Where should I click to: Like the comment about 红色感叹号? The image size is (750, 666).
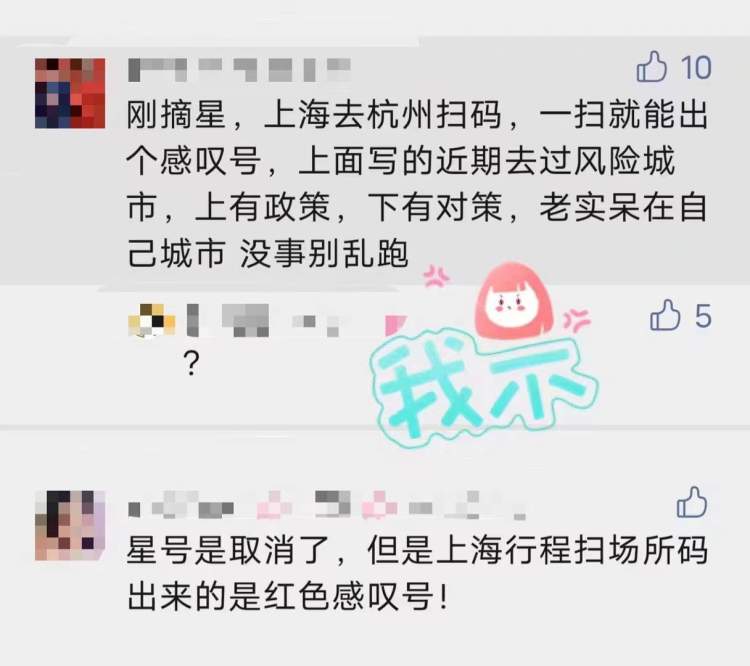[x=692, y=502]
